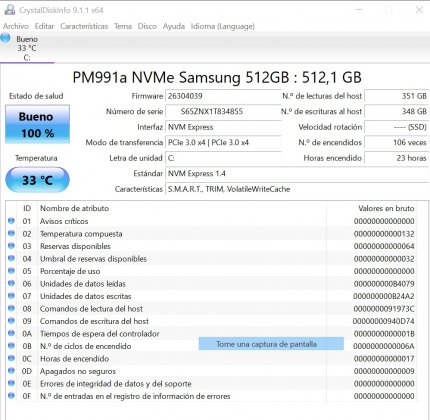Screen dimensions: 430x420
Task: Click the status dot for Comandos de lectura del host
Action: 11,308
